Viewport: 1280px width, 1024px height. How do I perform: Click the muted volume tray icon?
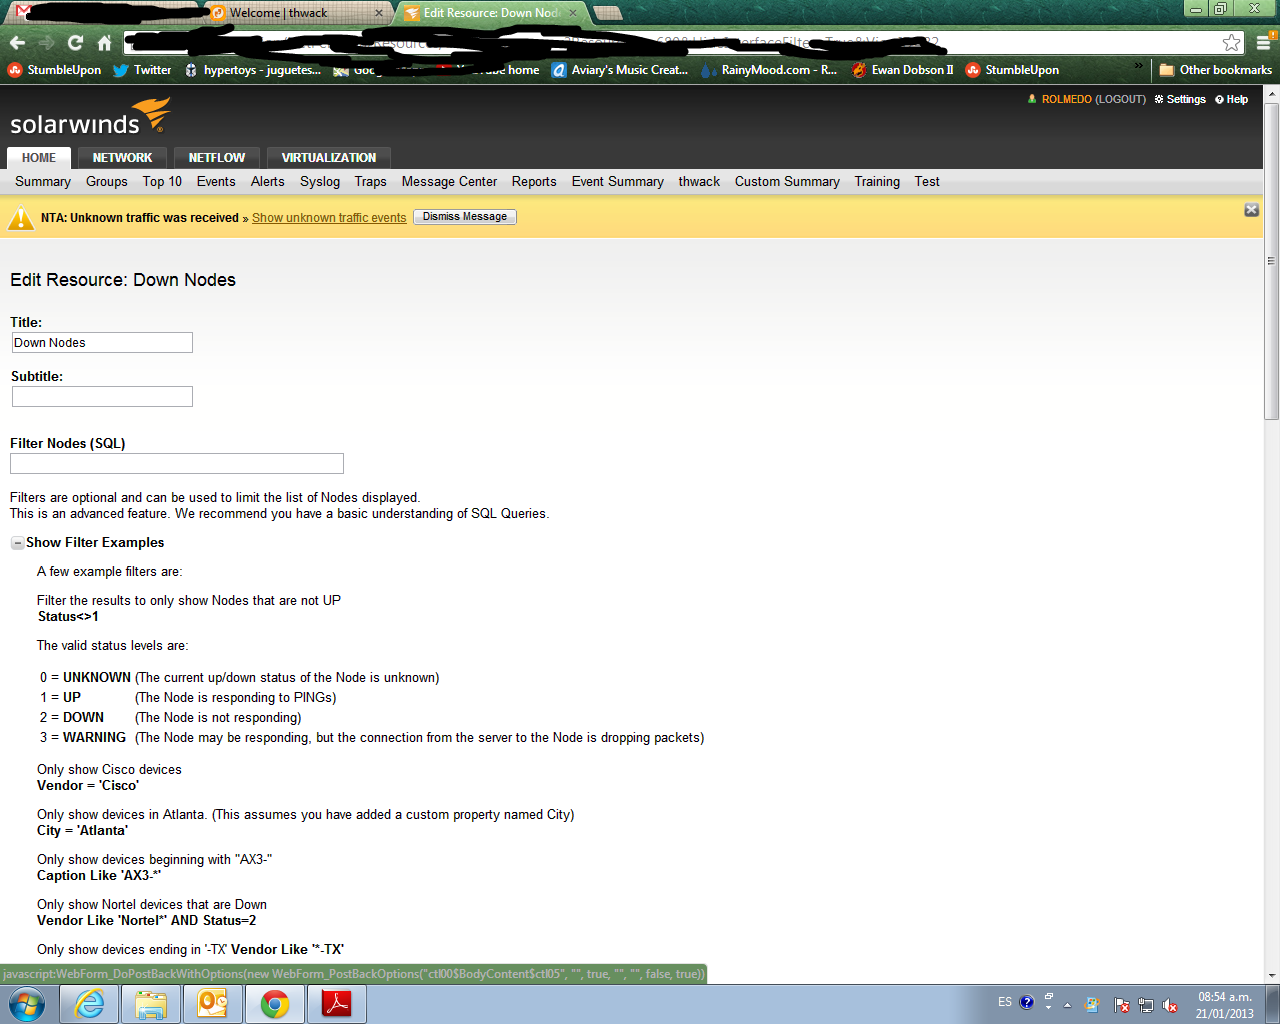1170,1006
